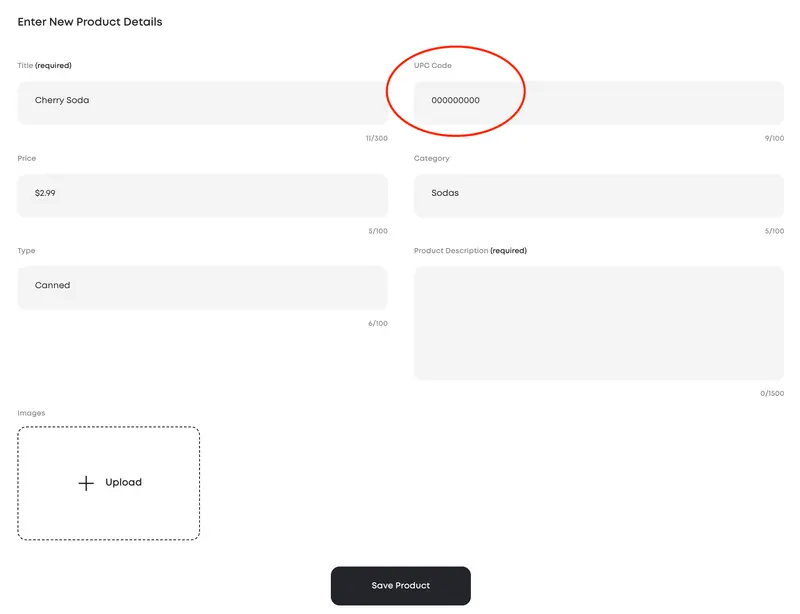800x614 pixels.
Task: Click the Title (required) label
Action: [44, 65]
